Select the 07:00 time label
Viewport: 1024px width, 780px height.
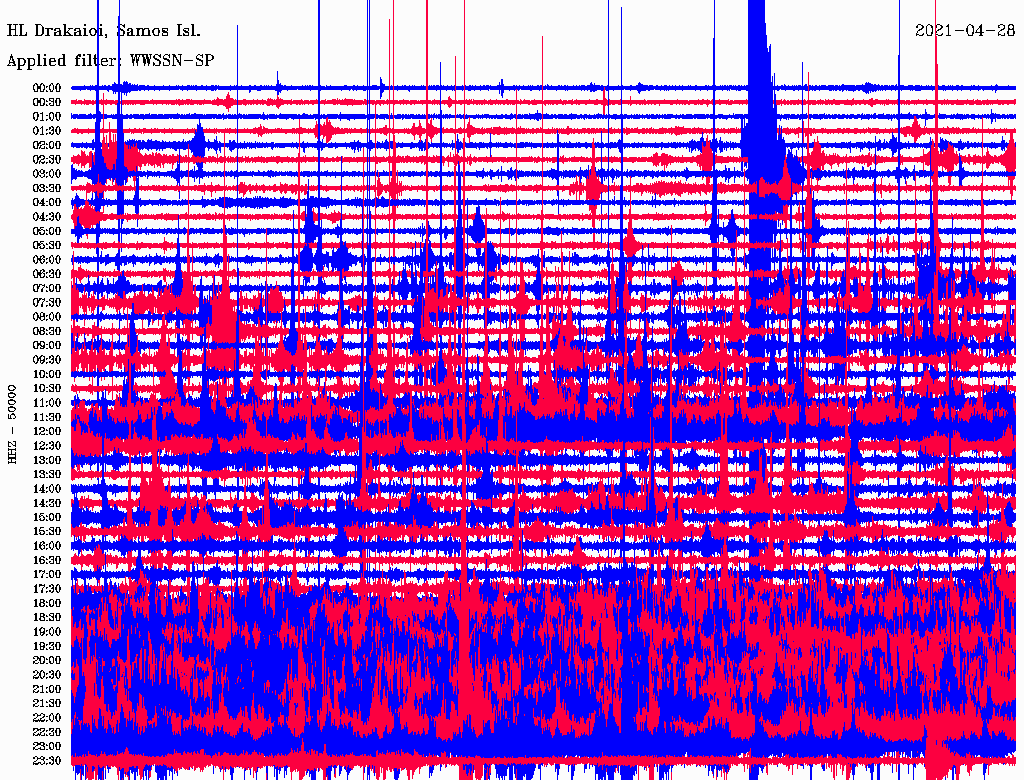point(47,288)
